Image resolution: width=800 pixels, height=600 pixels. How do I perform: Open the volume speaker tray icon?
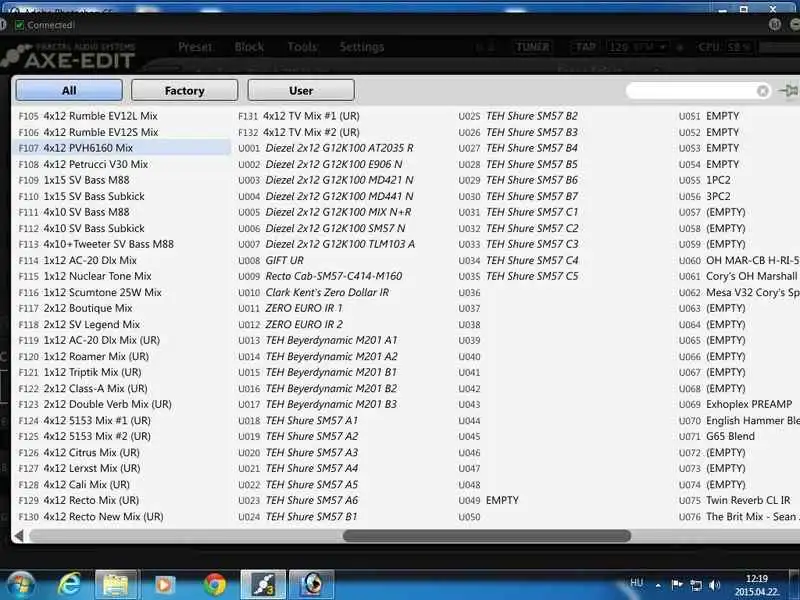(x=715, y=585)
